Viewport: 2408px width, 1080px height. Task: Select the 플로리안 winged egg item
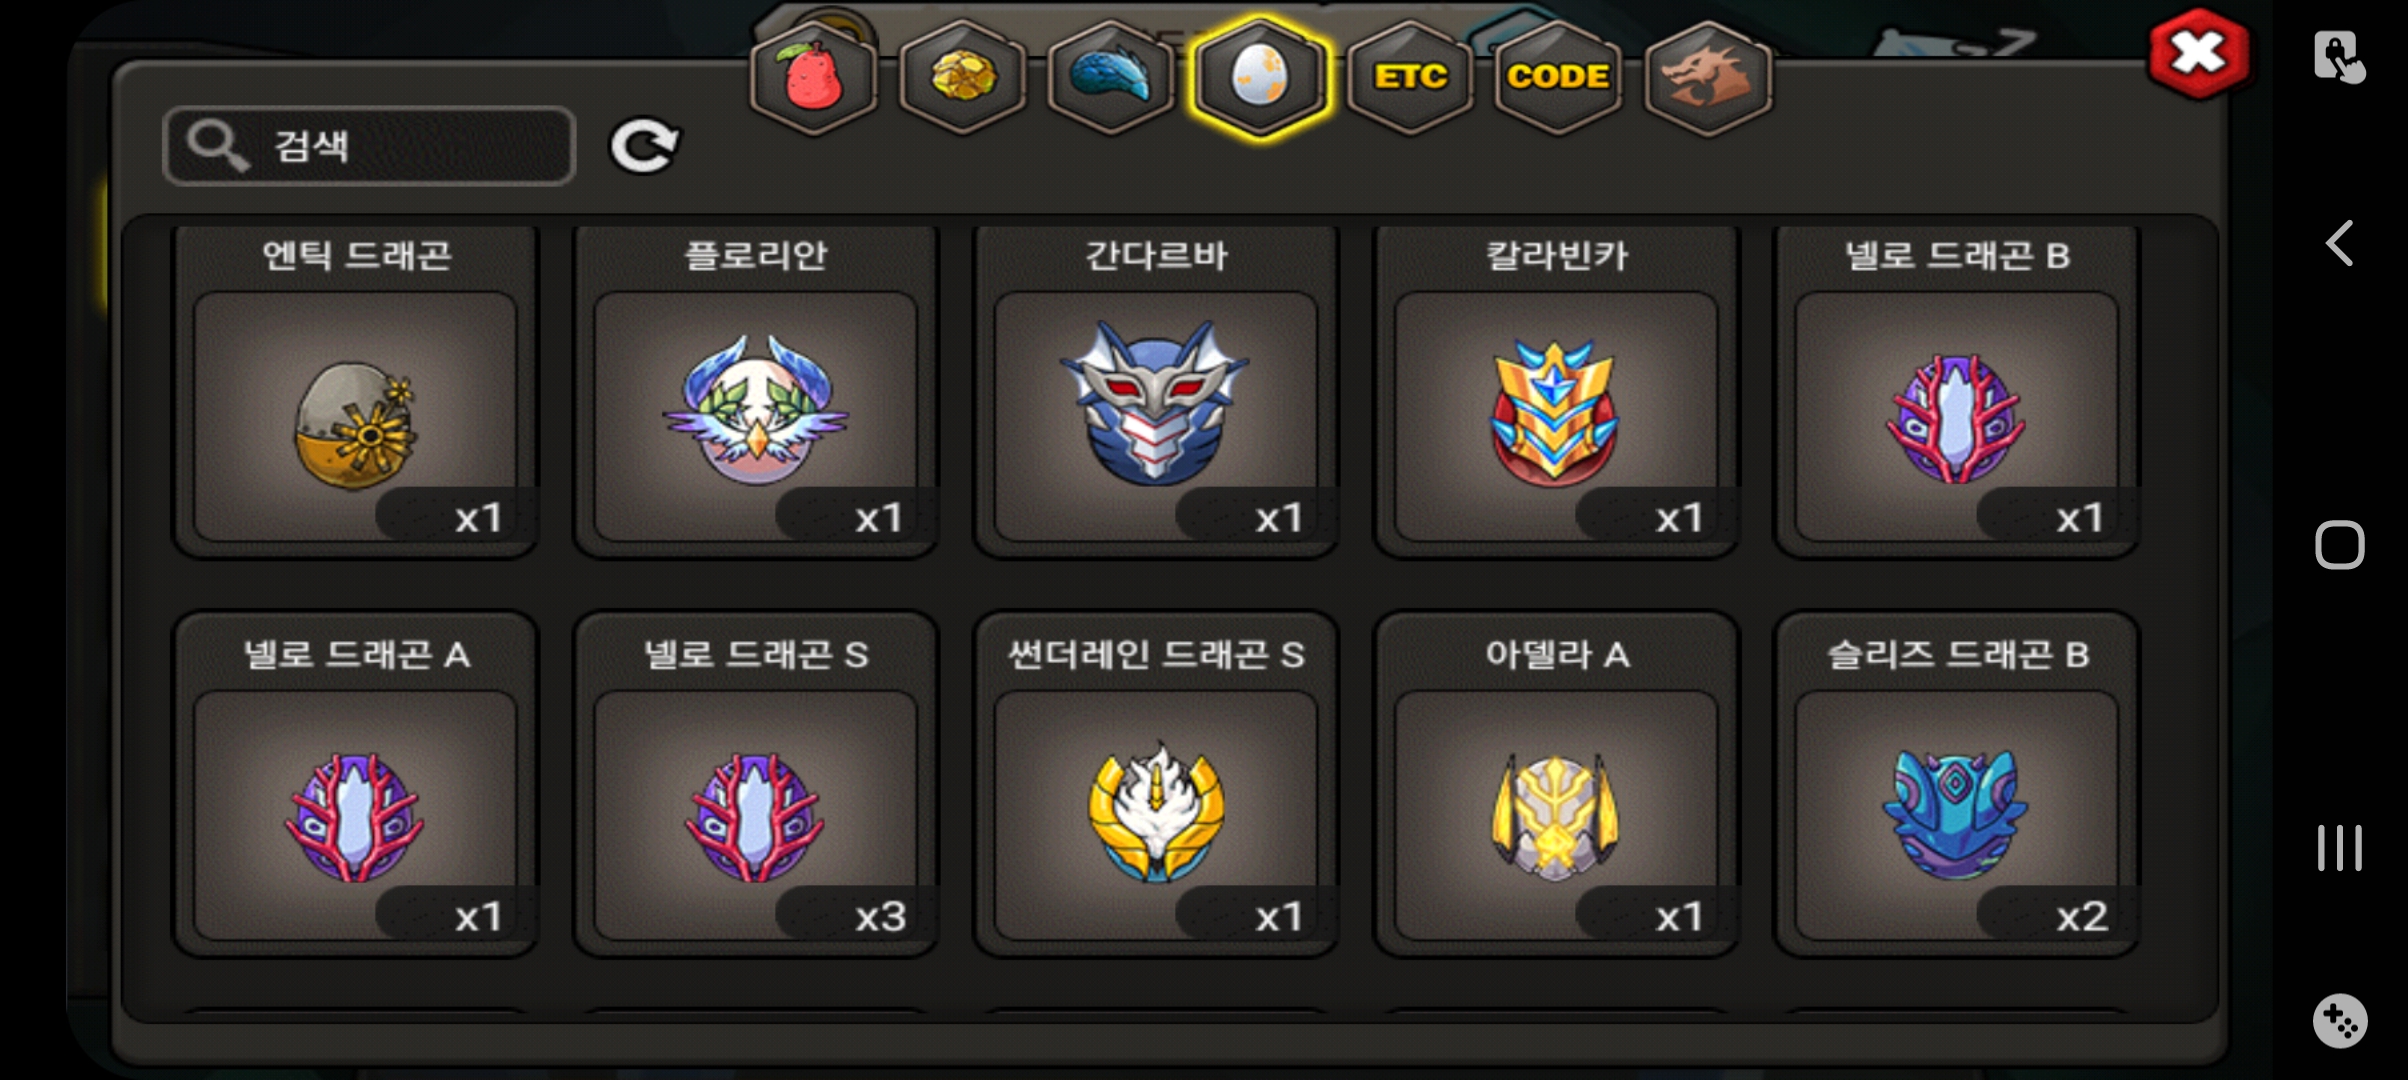(756, 391)
